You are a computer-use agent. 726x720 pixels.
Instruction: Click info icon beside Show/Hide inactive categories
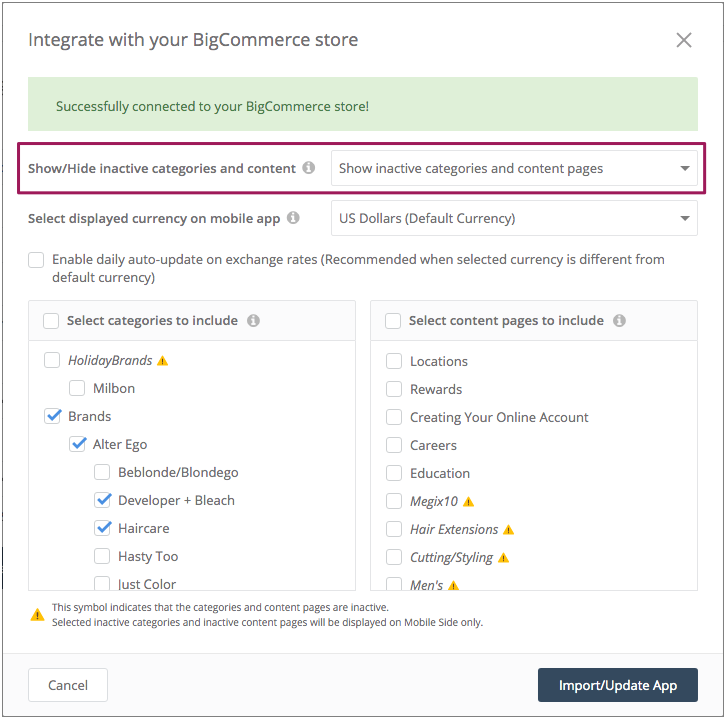(x=309, y=168)
